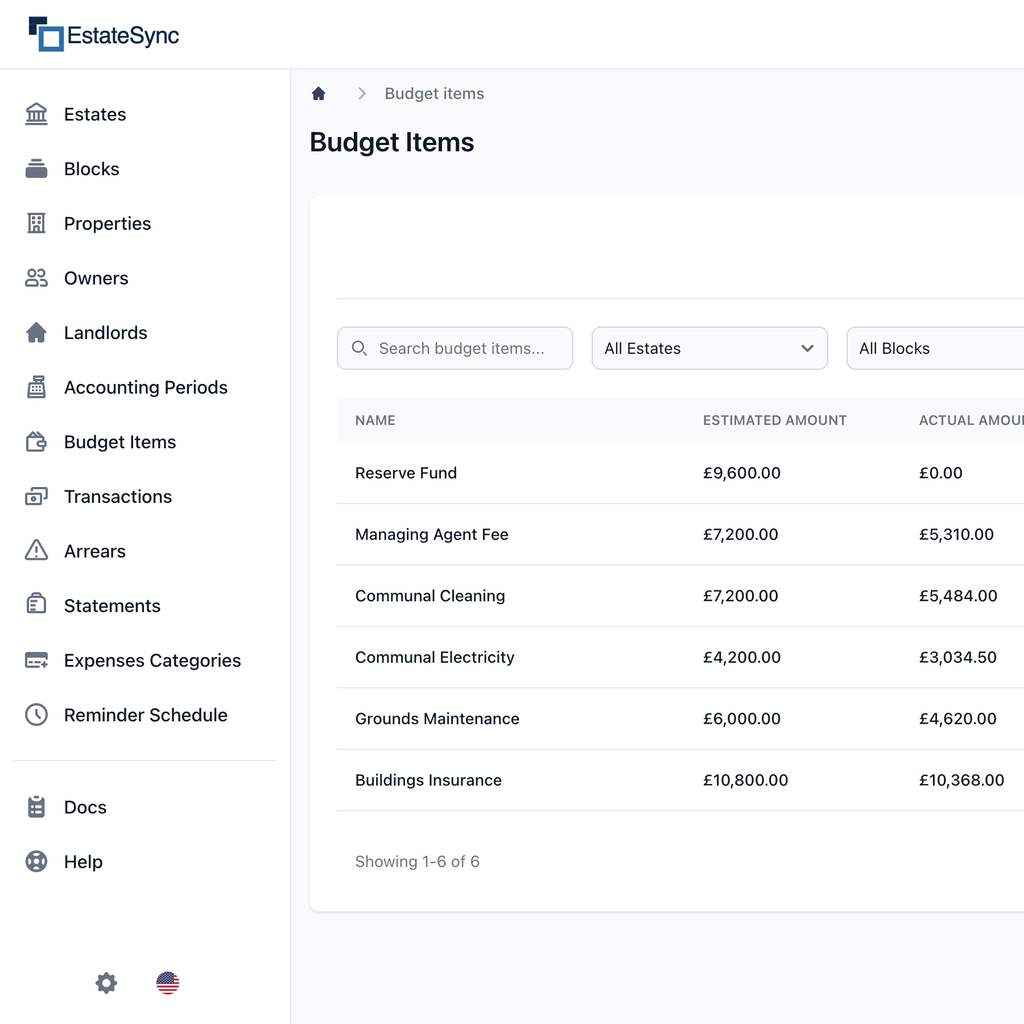Click the £5,484.00 actual amount
The width and height of the screenshot is (1024, 1024).
(959, 596)
